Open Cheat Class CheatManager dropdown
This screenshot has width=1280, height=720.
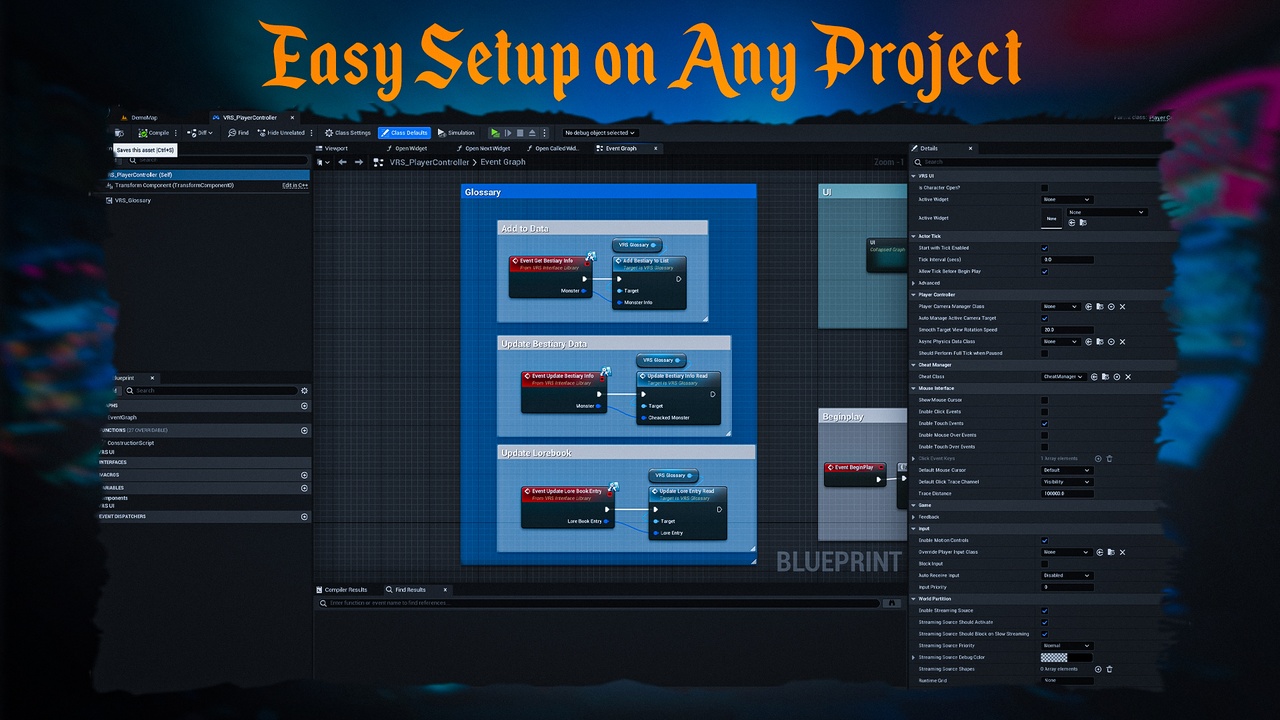pos(1064,377)
